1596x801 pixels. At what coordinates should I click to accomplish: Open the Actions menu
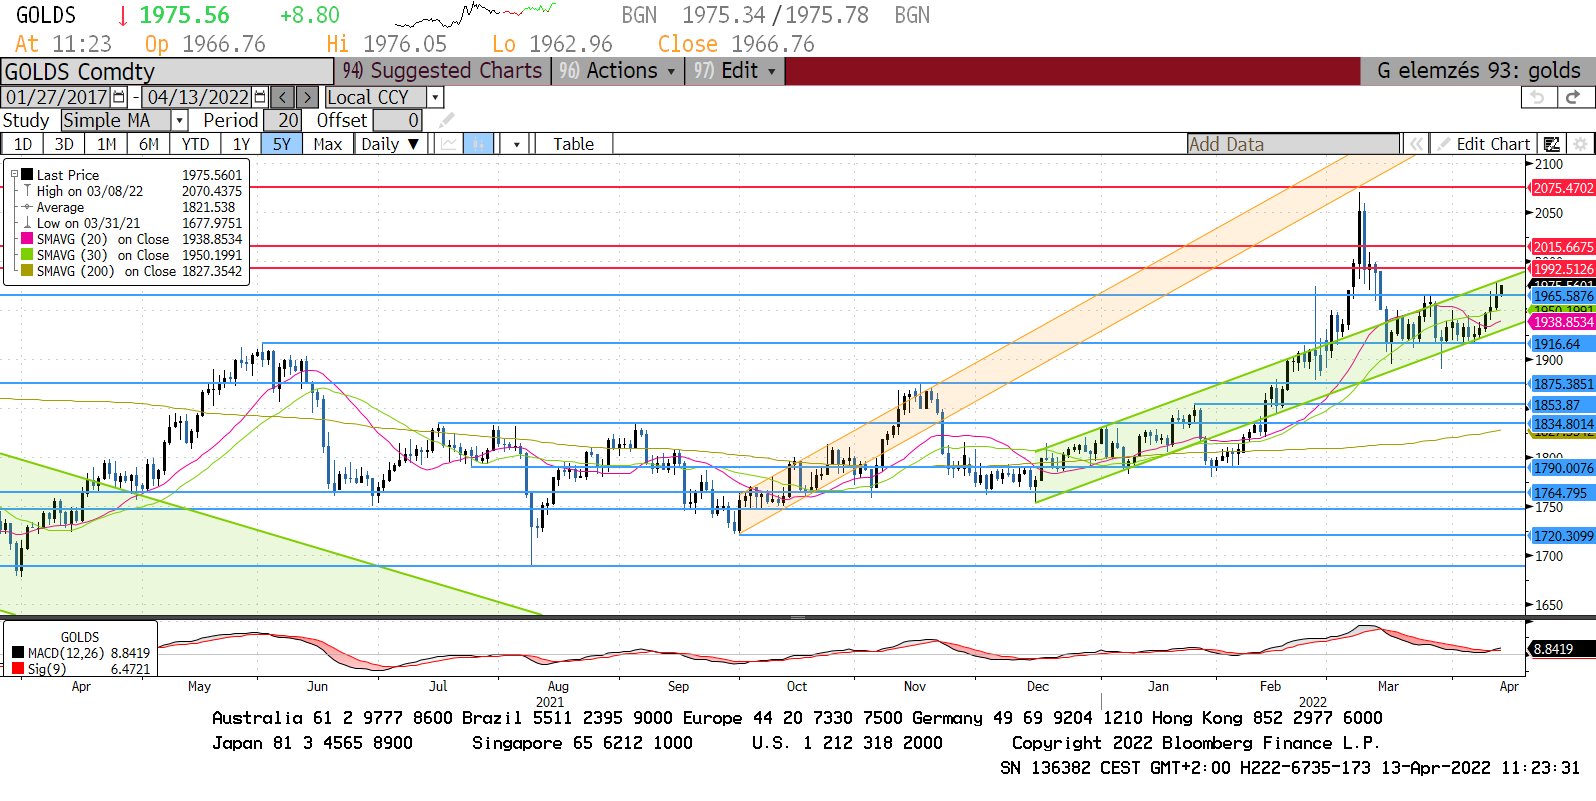tap(617, 71)
